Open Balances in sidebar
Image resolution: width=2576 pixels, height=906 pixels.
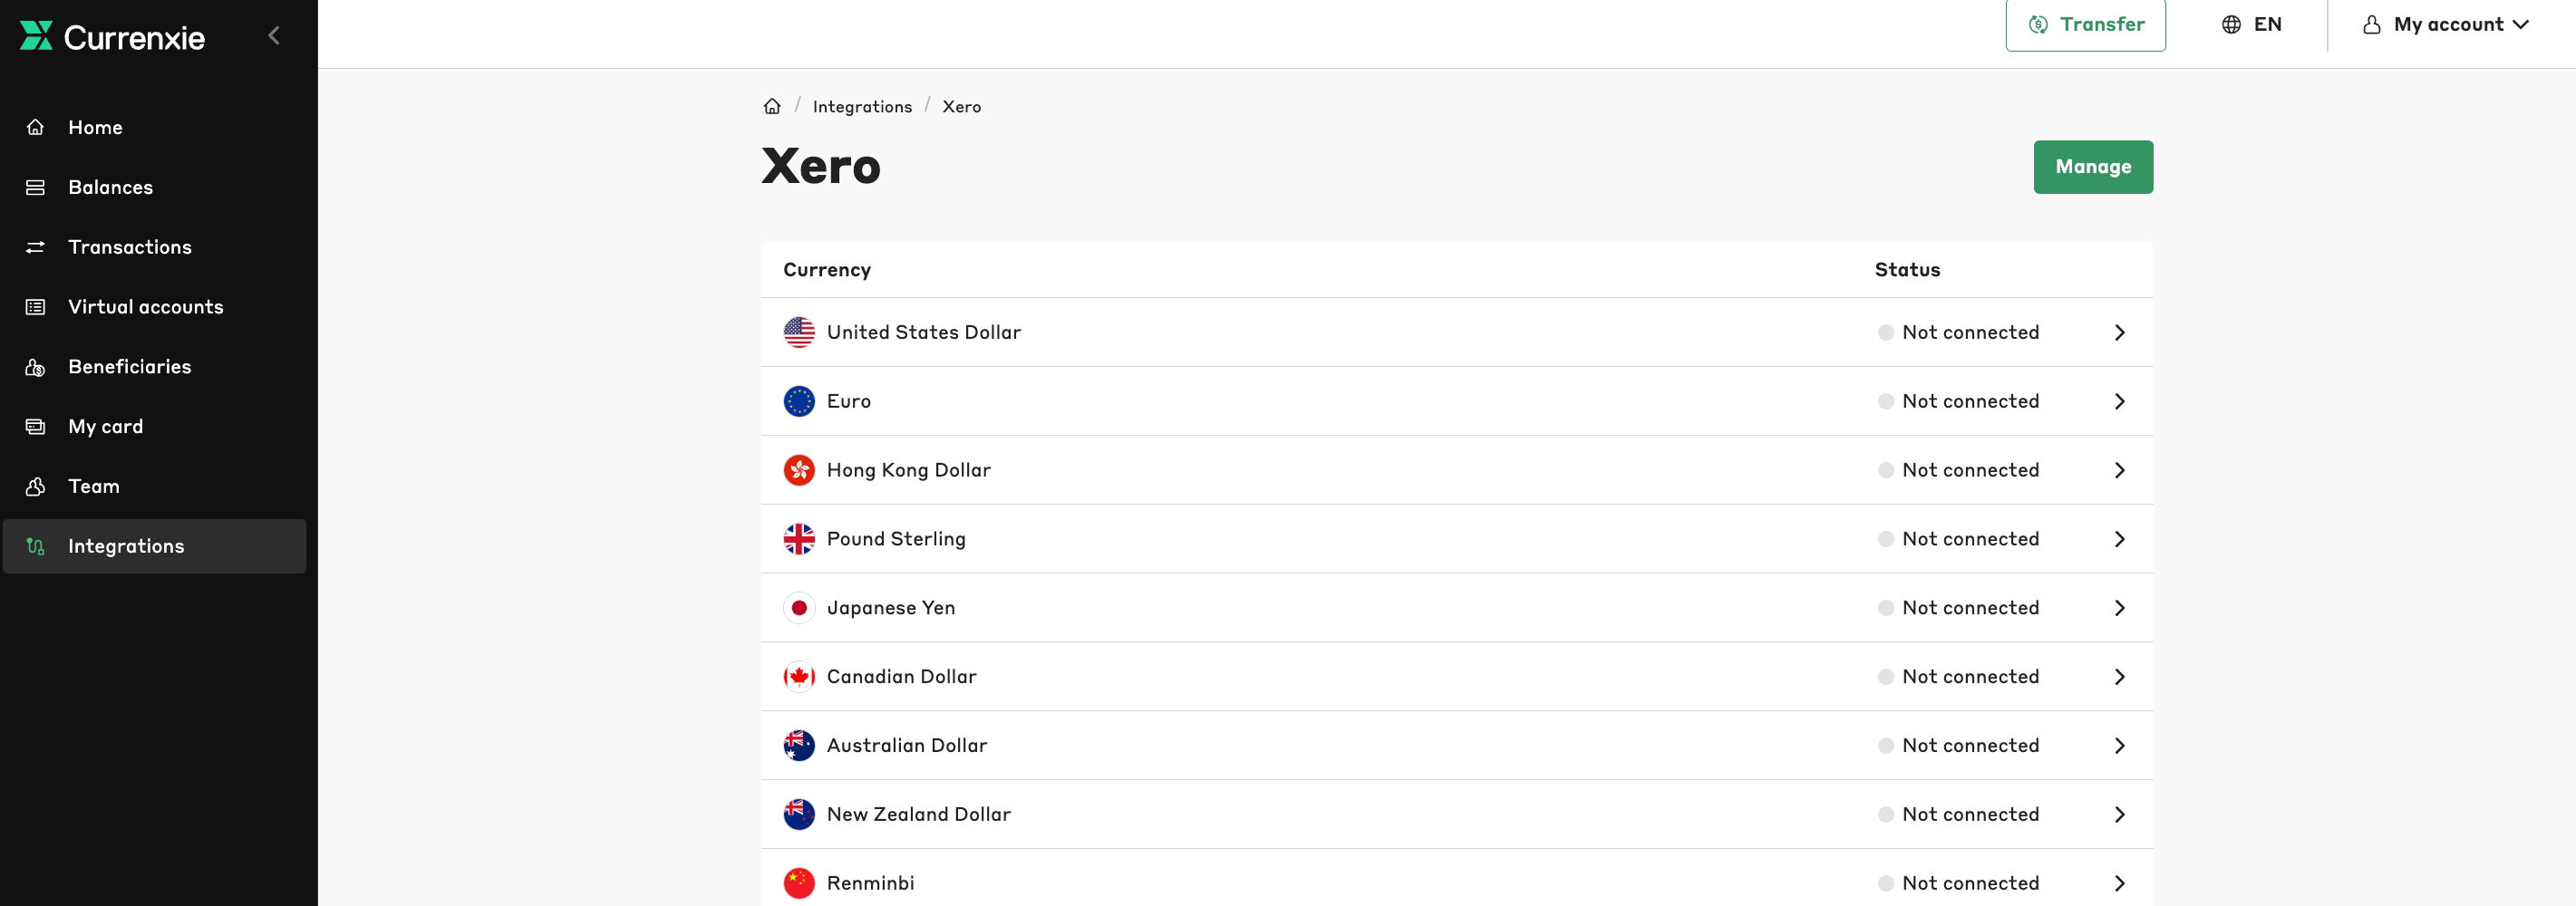pos(155,187)
